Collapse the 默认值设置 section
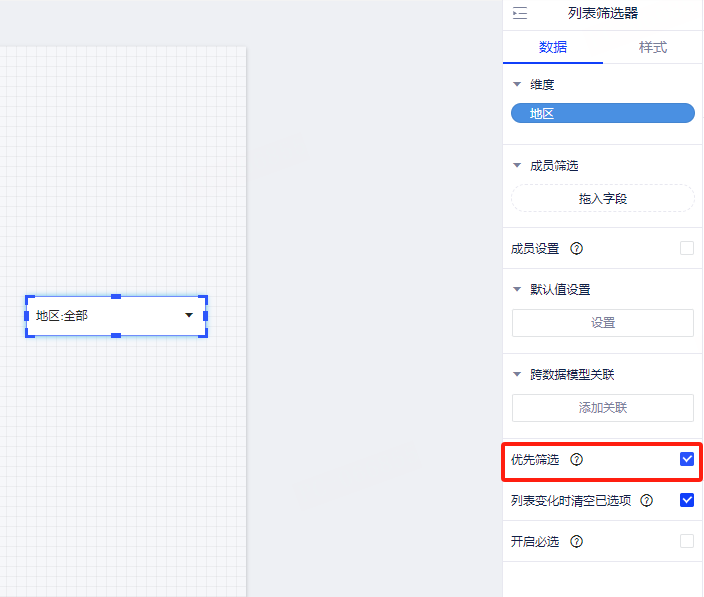Image resolution: width=704 pixels, height=597 pixels. (x=517, y=290)
